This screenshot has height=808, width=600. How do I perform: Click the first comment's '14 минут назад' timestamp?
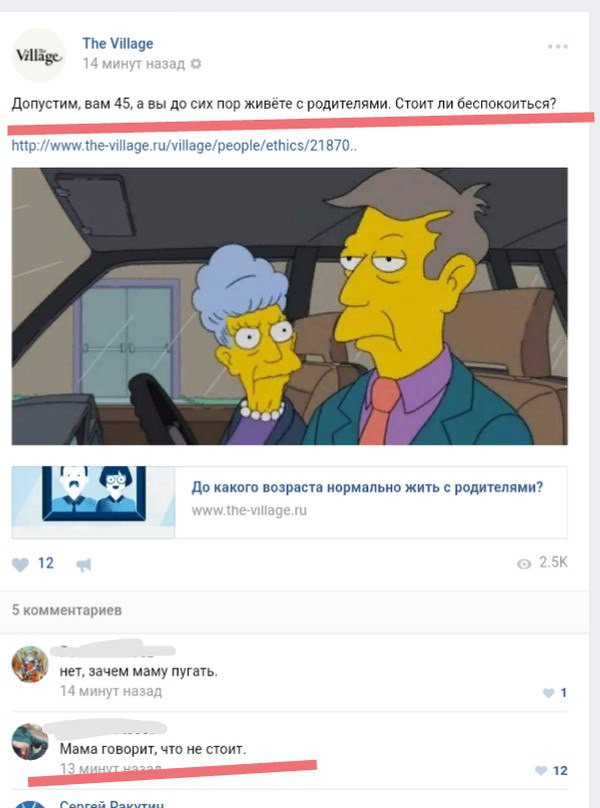point(111,691)
